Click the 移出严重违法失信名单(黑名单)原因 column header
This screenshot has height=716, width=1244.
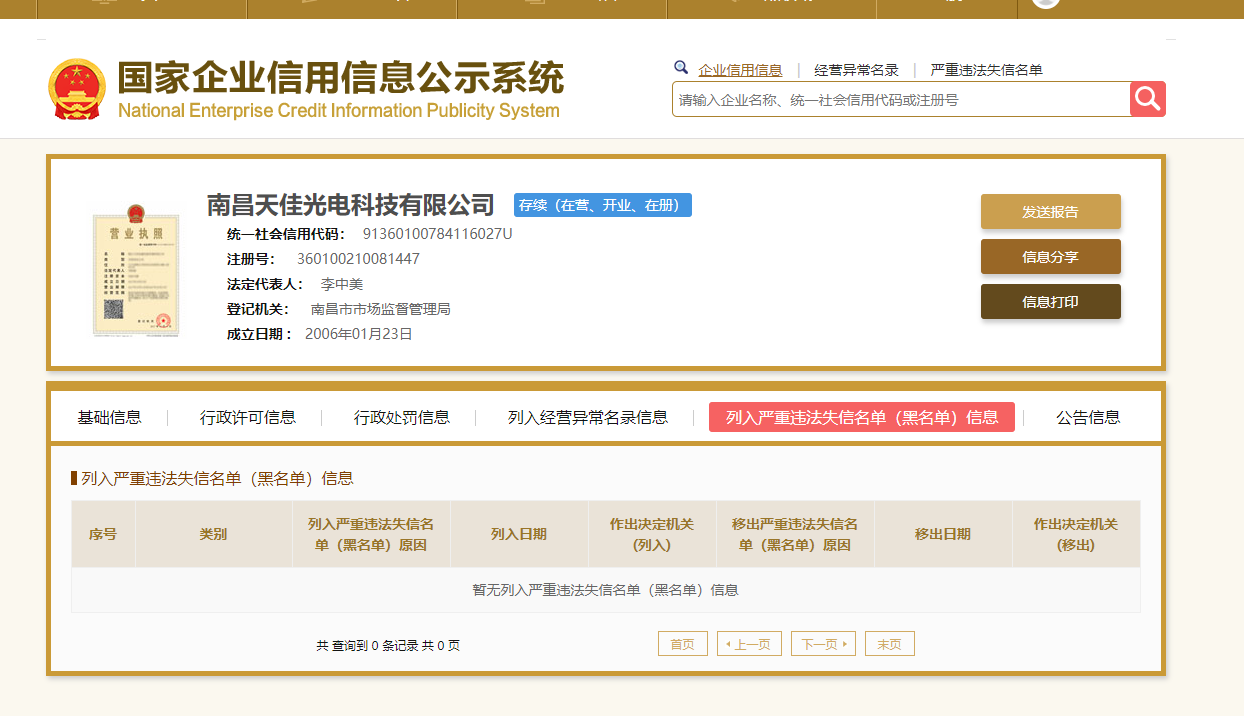click(x=795, y=534)
